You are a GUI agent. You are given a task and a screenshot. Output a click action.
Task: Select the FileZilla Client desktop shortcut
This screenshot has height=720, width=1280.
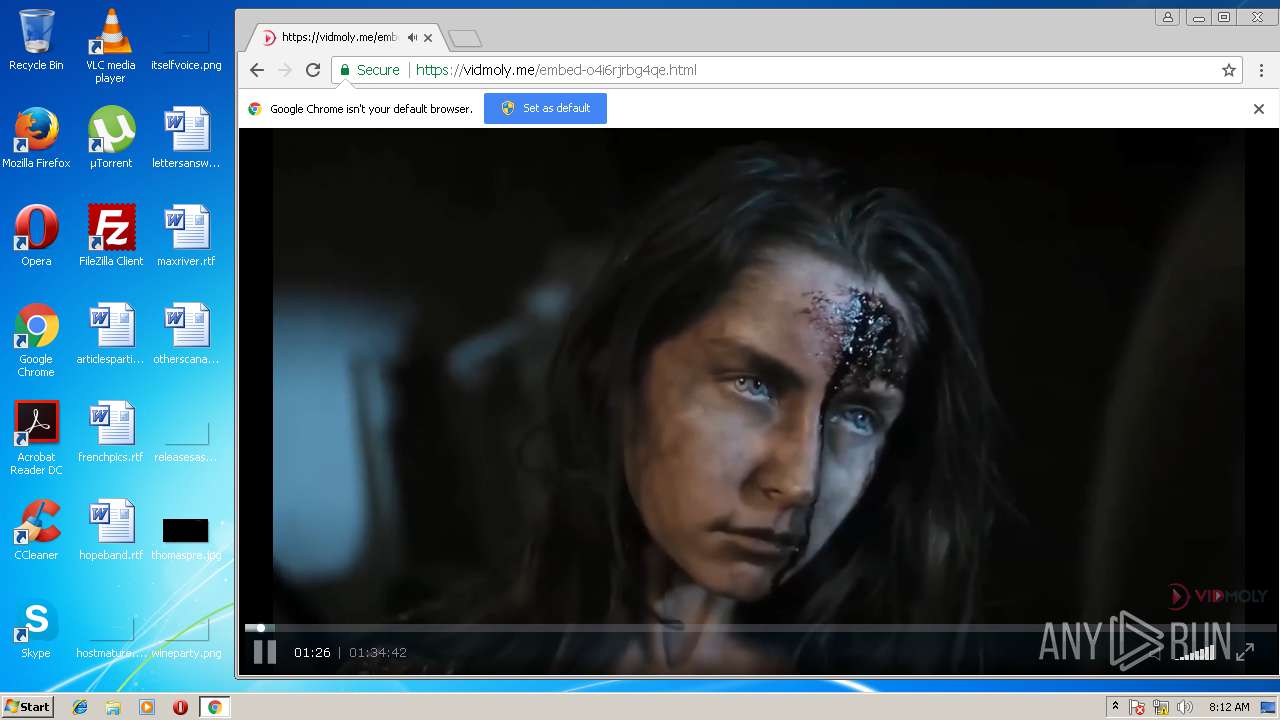[111, 236]
